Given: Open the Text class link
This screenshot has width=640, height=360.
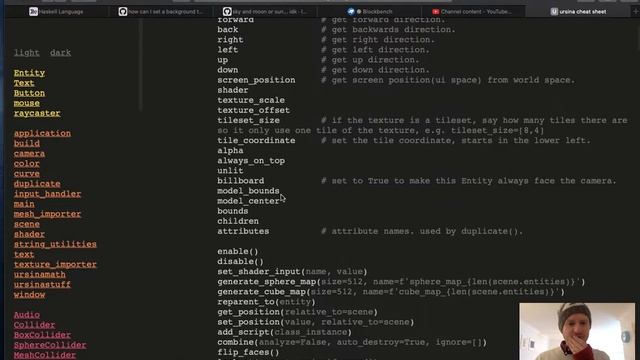Looking at the screenshot, I should pyautogui.click(x=24, y=83).
